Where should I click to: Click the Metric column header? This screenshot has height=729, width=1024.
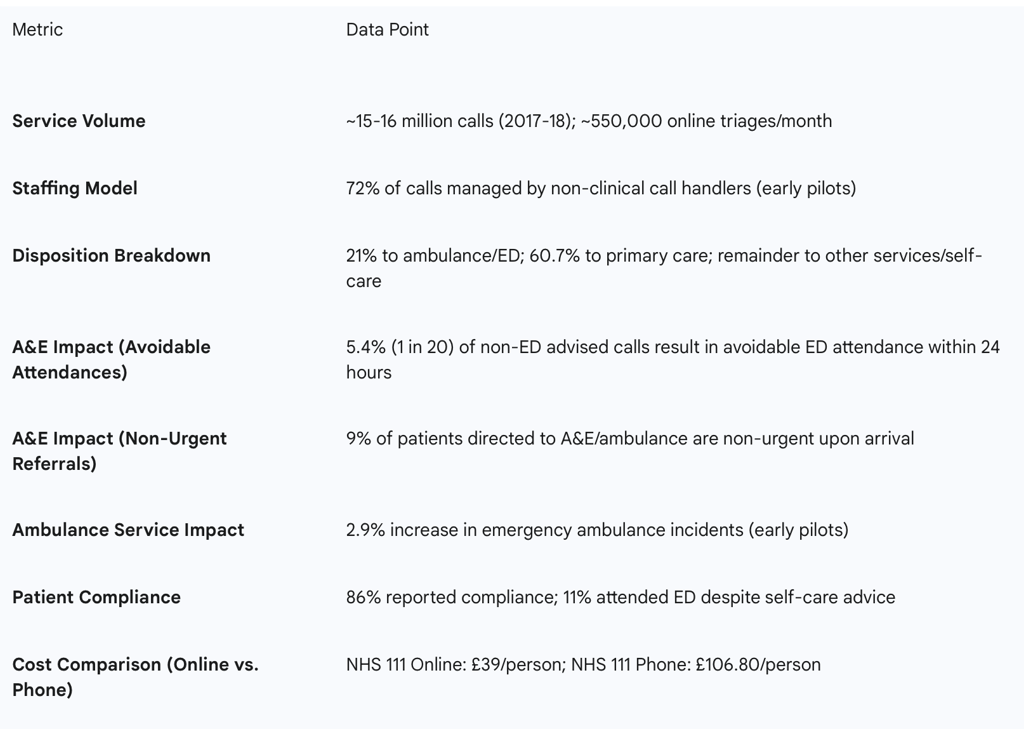(37, 30)
